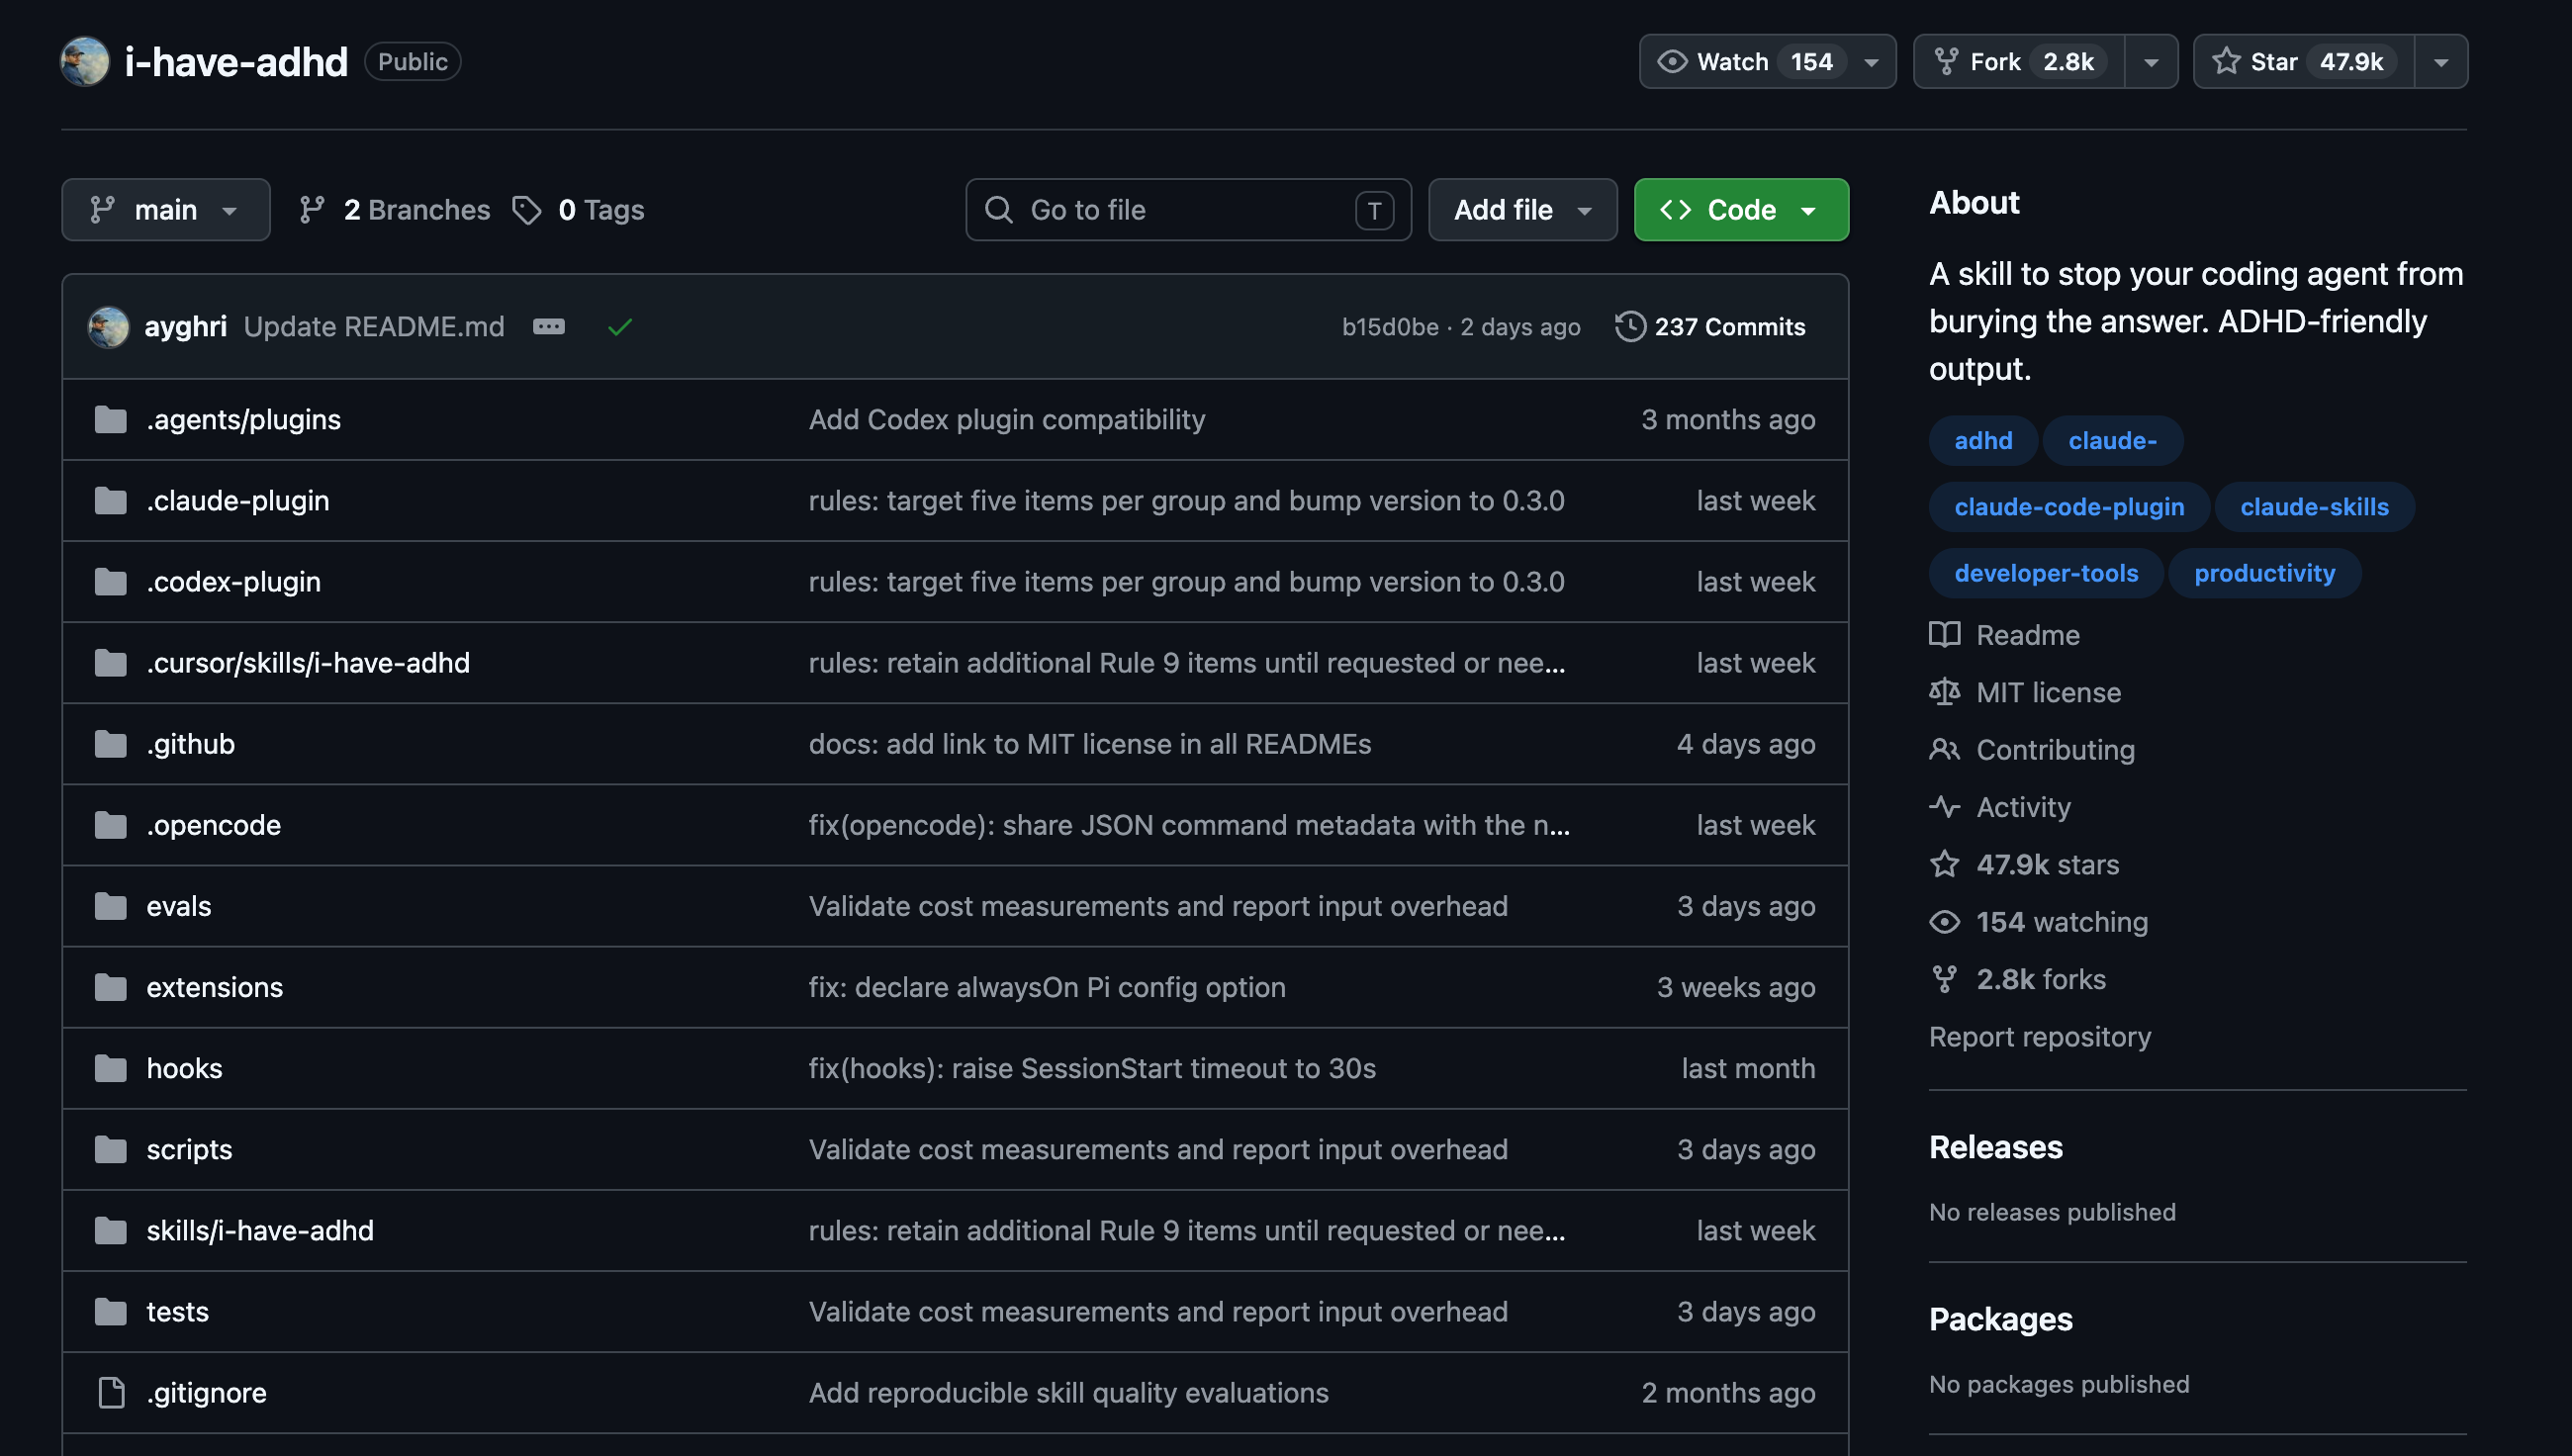This screenshot has height=1456, width=2572.
Task: Open the Star lists dropdown arrow
Action: tap(2441, 62)
